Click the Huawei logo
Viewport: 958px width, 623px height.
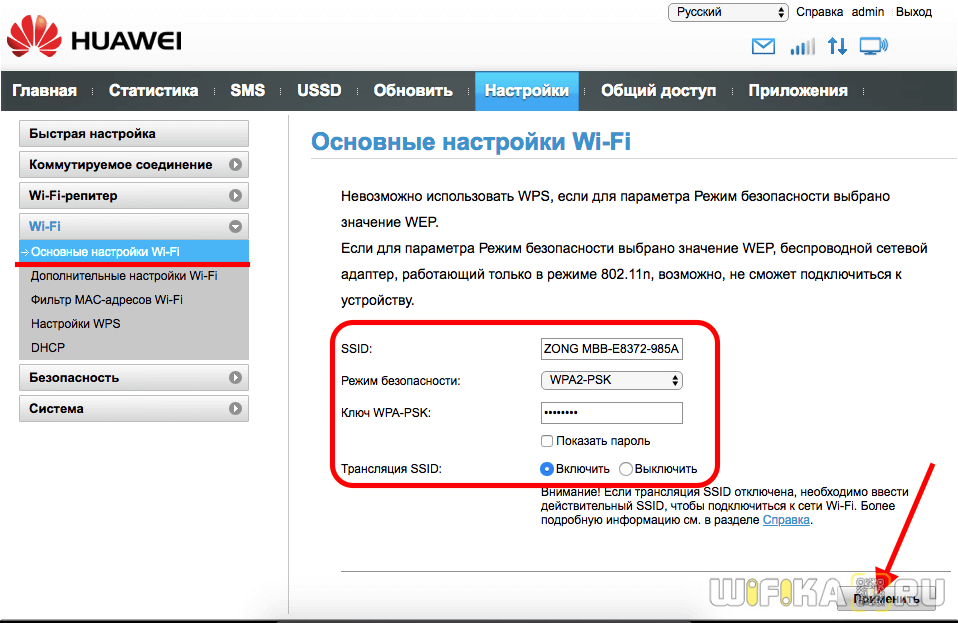coord(94,40)
